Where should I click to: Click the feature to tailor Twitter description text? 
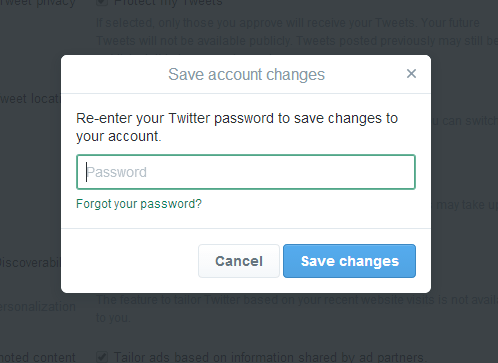(297, 309)
